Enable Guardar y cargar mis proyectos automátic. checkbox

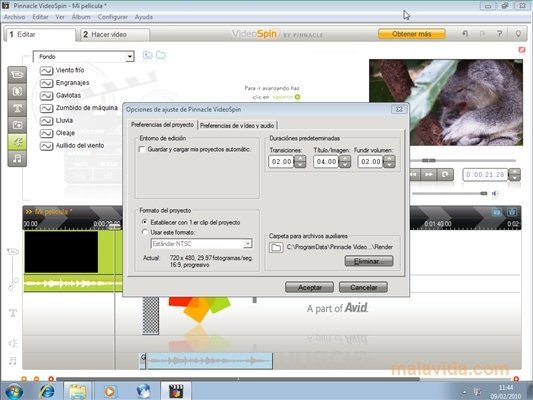142,150
